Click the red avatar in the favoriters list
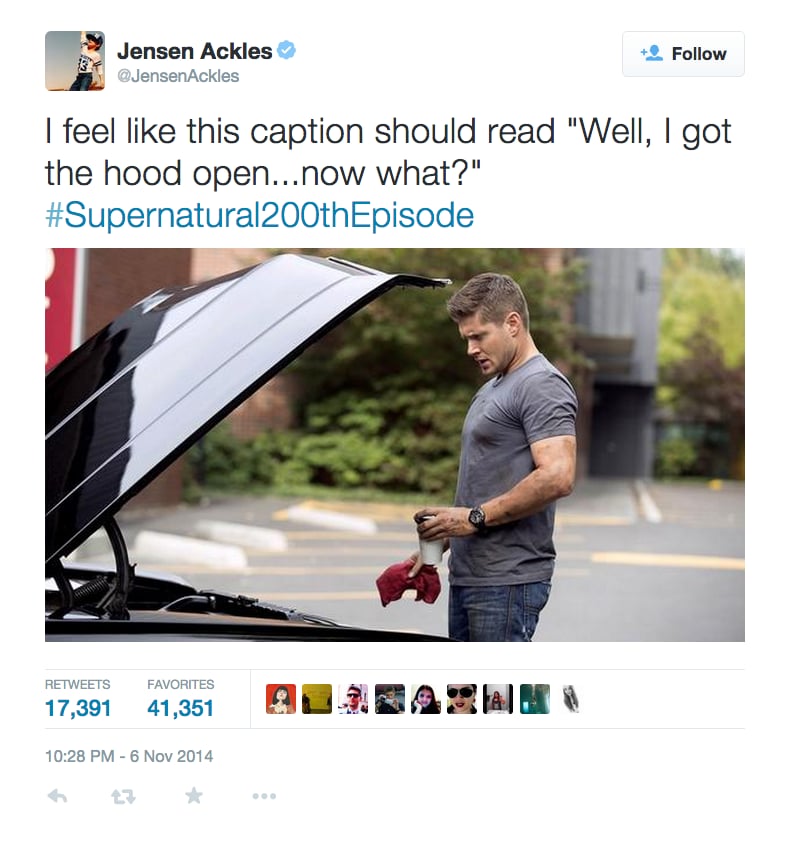The image size is (791, 843). (x=281, y=699)
